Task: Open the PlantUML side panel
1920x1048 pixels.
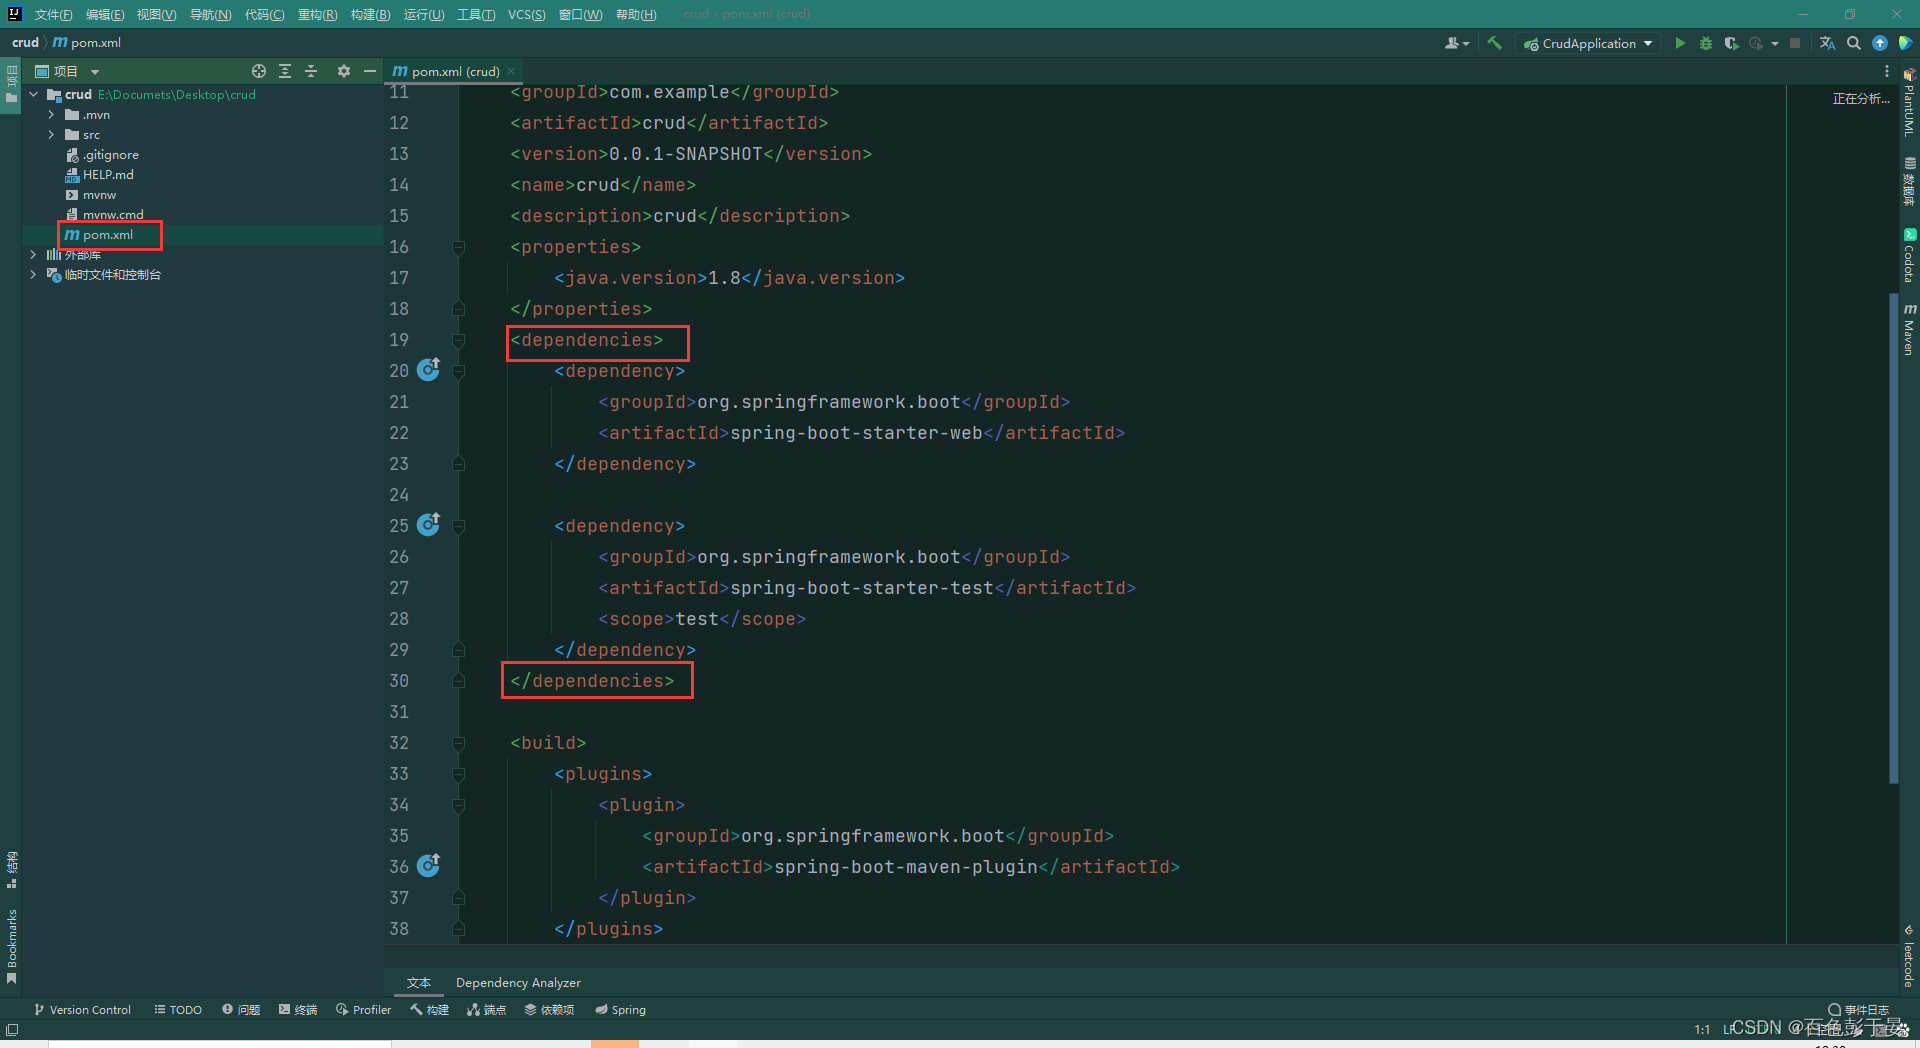Action: [x=1909, y=103]
